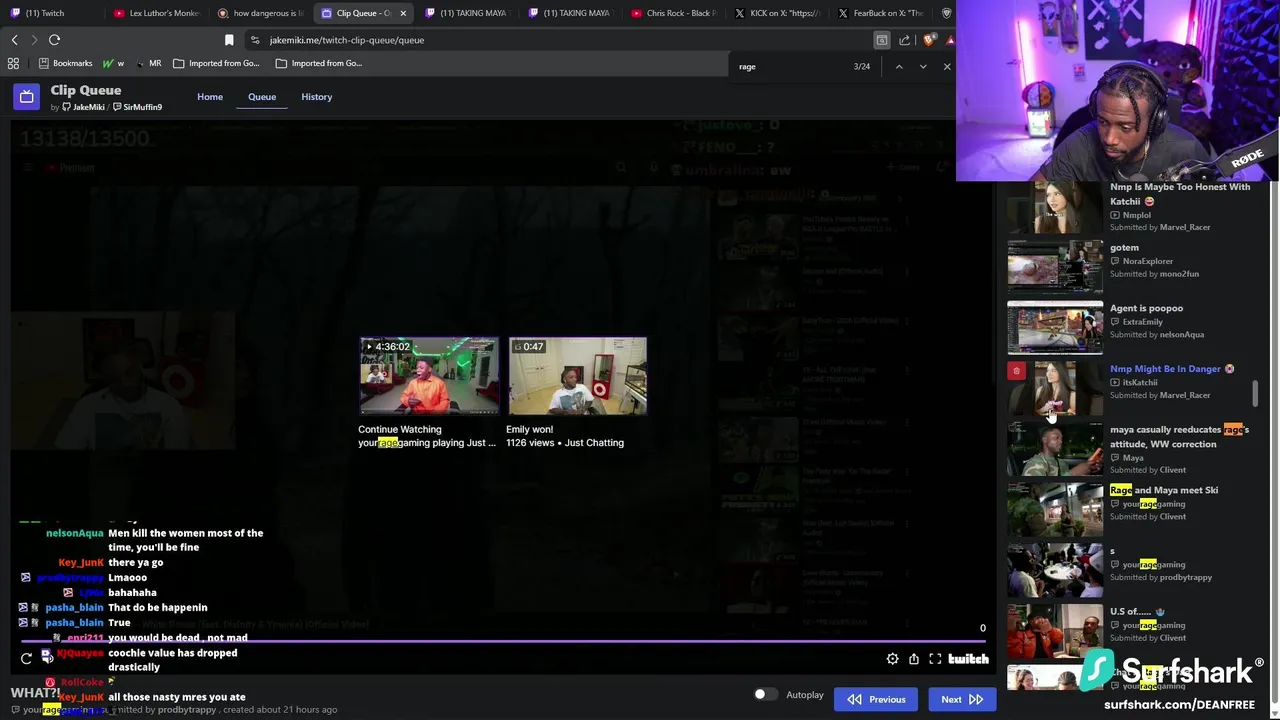
Task: Click the title Nmp Is Maybe Too Honest With Katchii
Action: [1180, 194]
